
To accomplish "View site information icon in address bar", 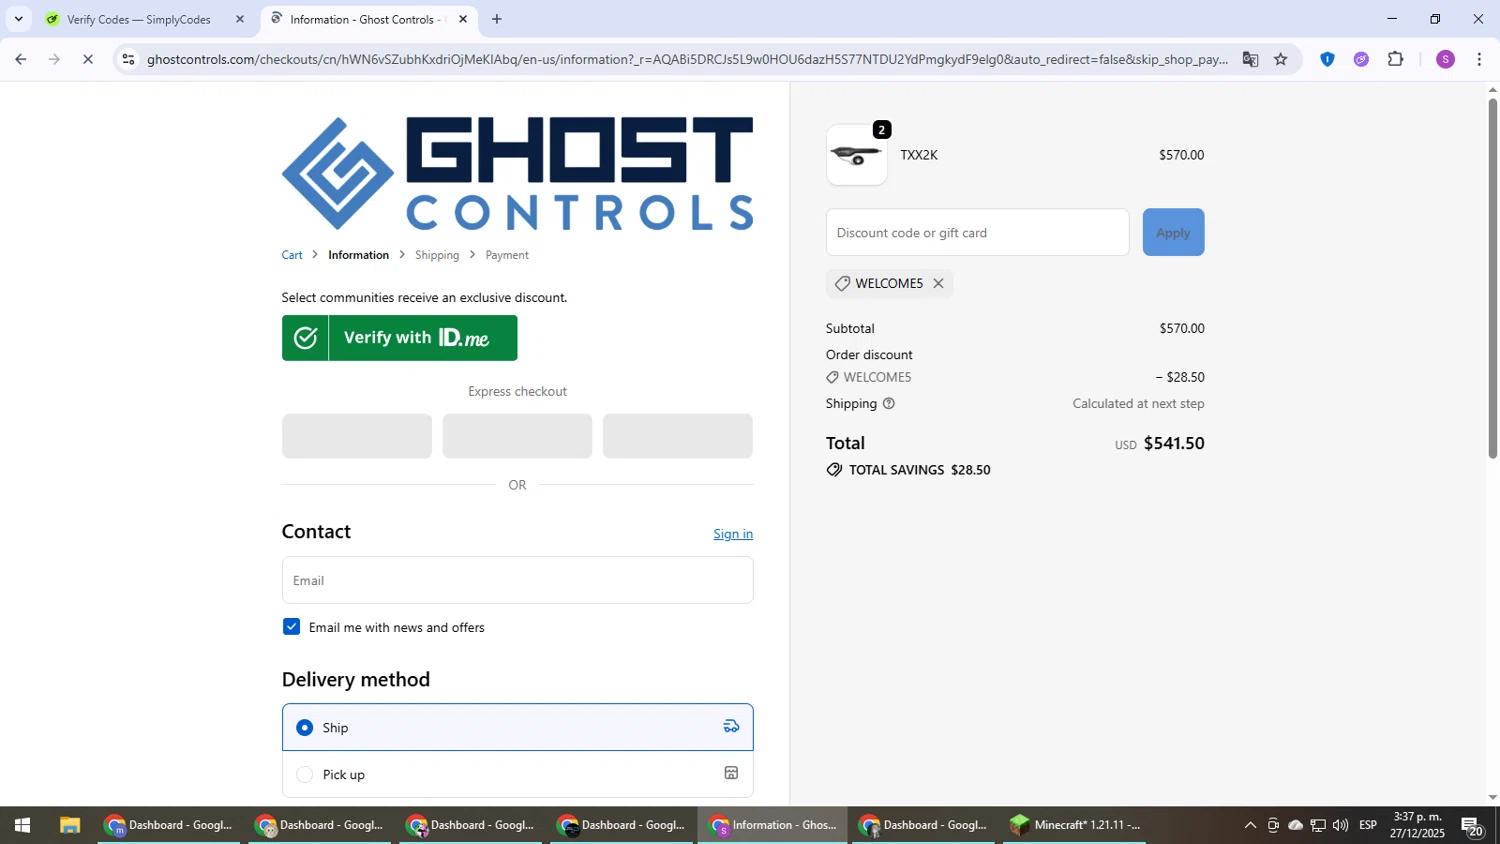I will coord(128,59).
